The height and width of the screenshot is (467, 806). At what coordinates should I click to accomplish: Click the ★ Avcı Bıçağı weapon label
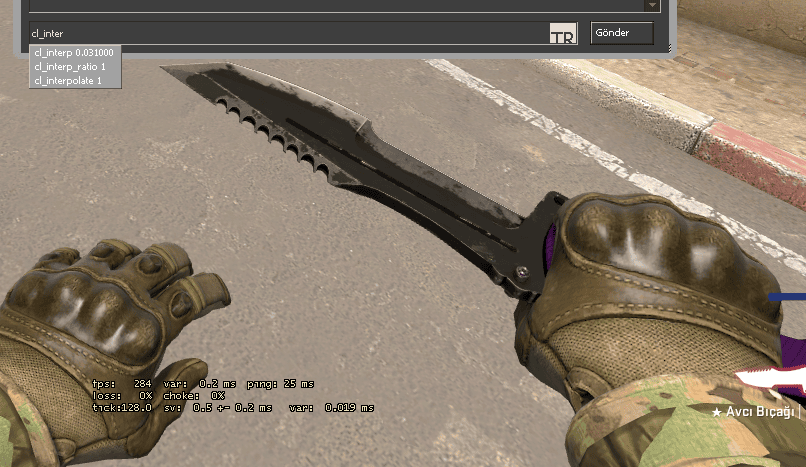757,412
